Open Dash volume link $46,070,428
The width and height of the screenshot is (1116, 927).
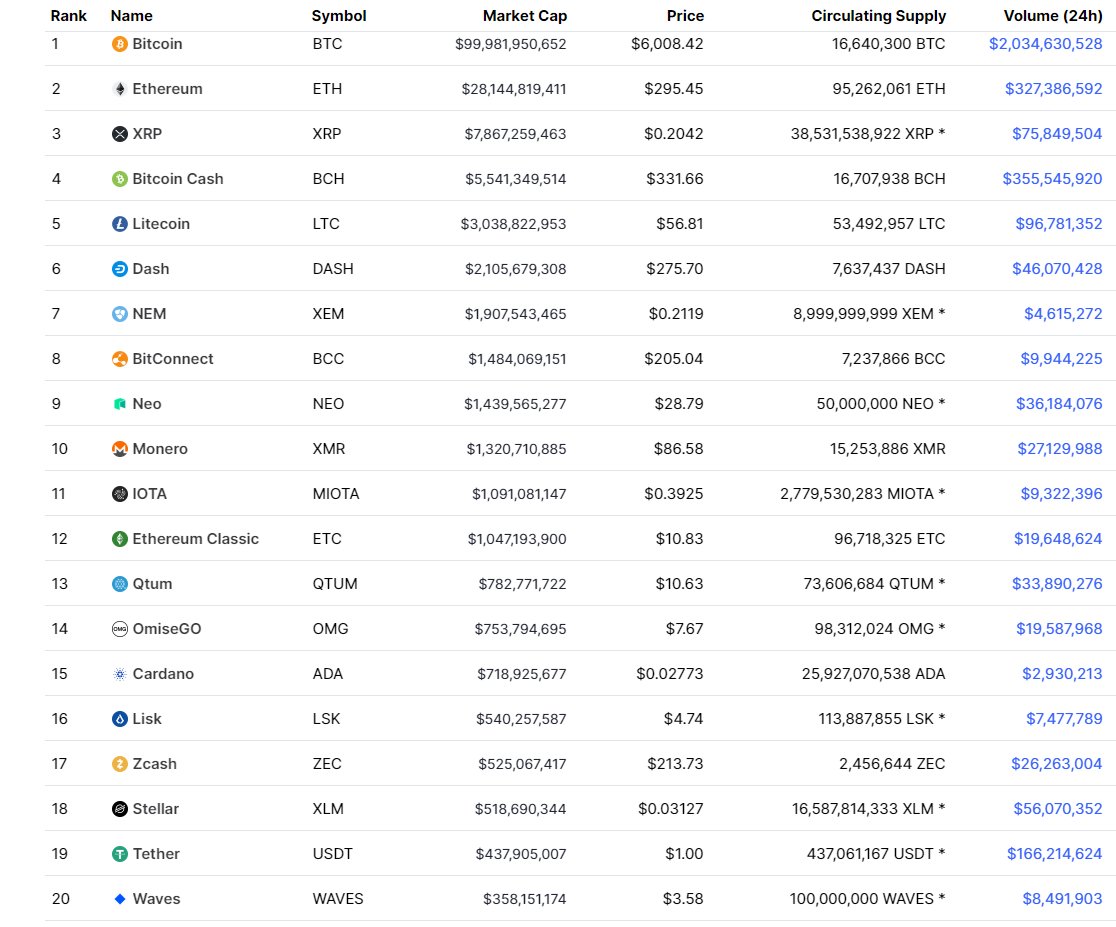pyautogui.click(x=1057, y=269)
